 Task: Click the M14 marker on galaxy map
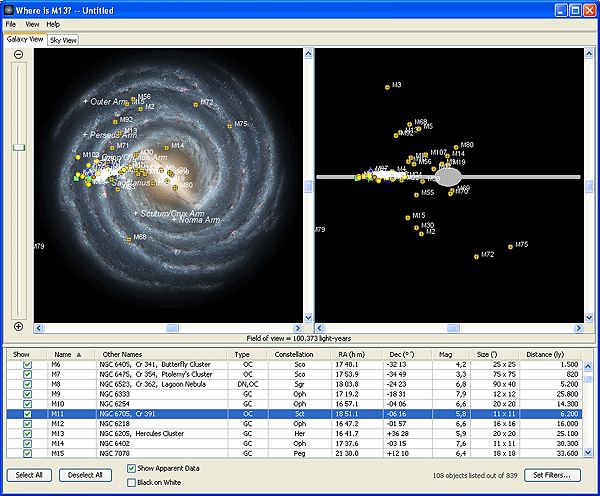pos(166,148)
